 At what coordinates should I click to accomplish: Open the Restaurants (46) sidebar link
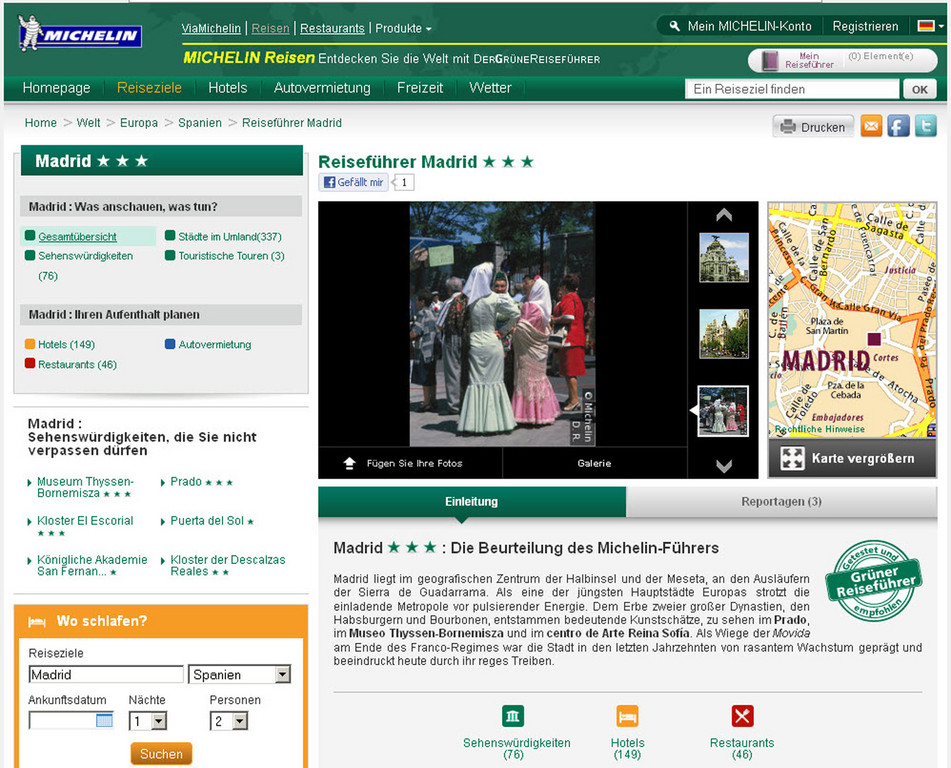(77, 365)
